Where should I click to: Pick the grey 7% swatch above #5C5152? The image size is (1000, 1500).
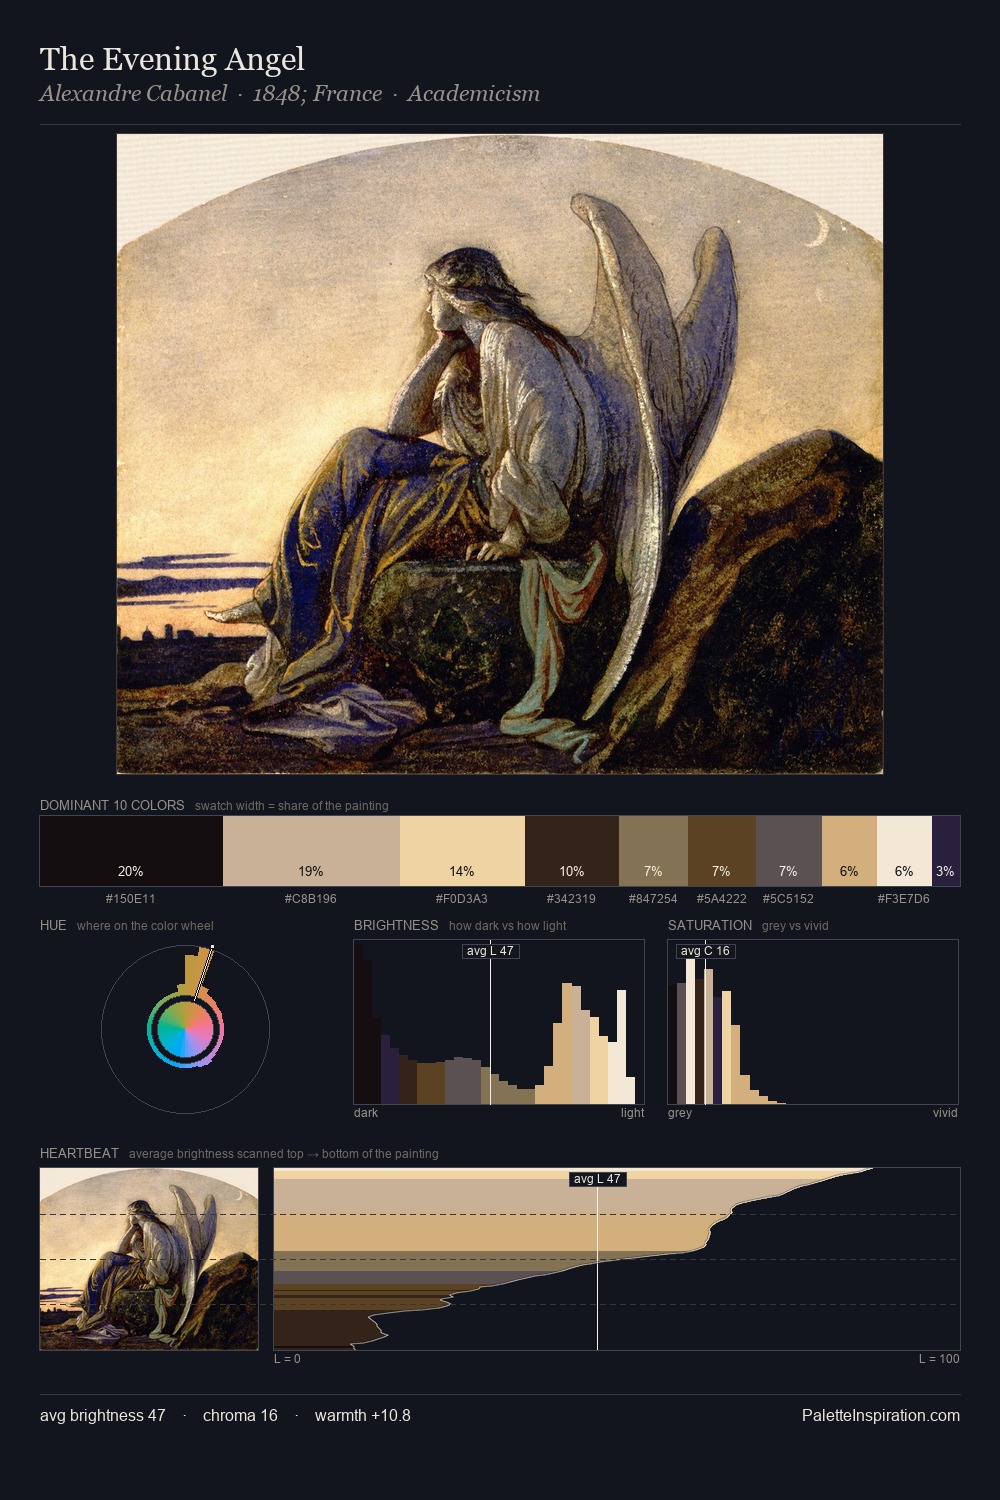pyautogui.click(x=789, y=851)
